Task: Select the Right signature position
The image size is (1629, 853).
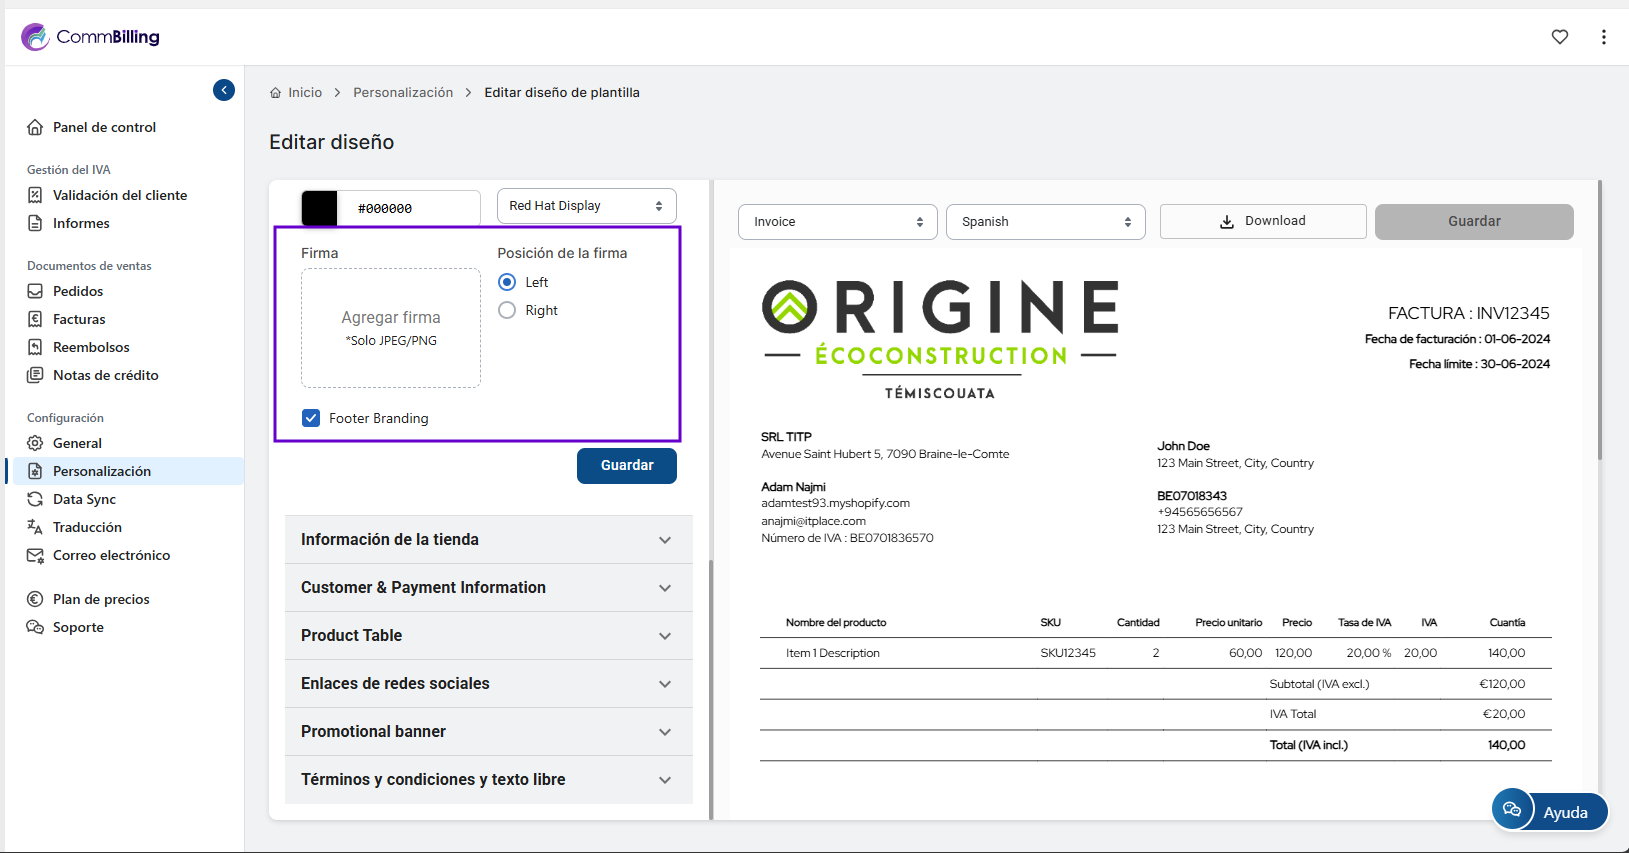Action: click(507, 310)
